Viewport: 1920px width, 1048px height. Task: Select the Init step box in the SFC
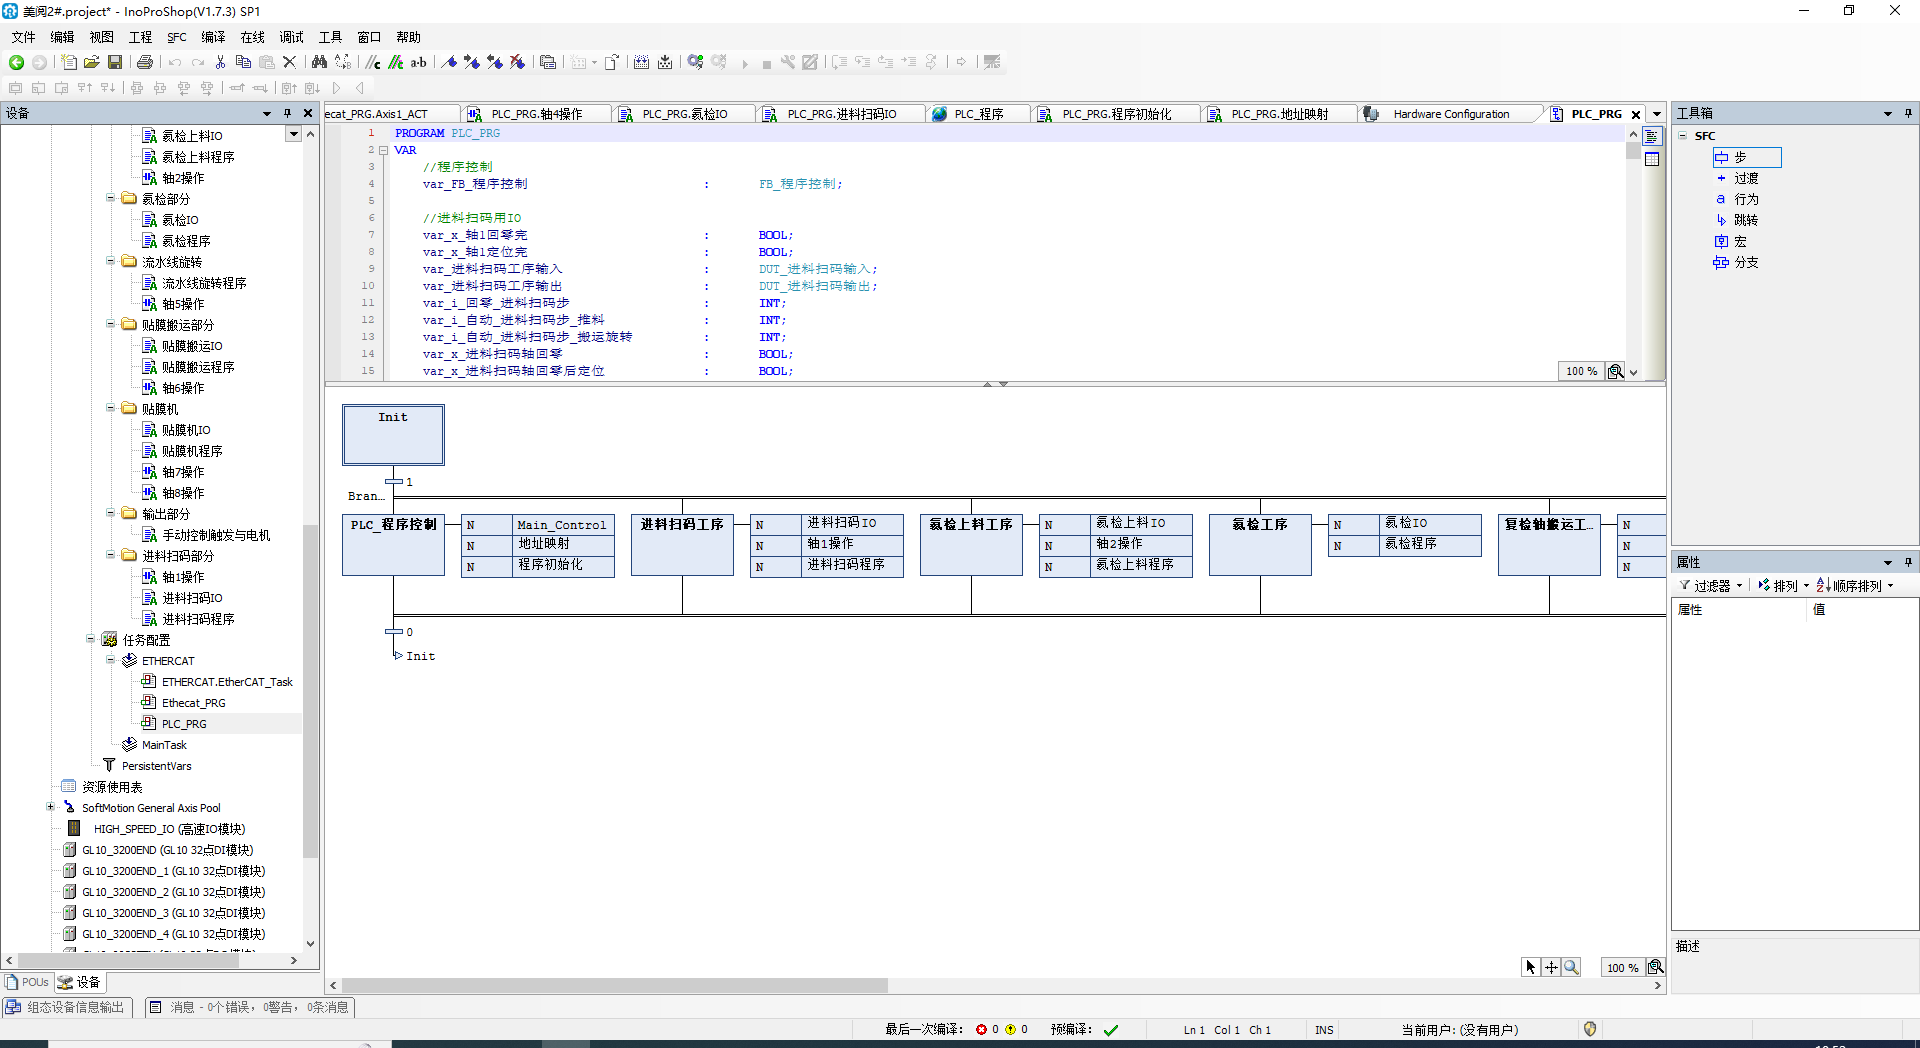(x=393, y=434)
